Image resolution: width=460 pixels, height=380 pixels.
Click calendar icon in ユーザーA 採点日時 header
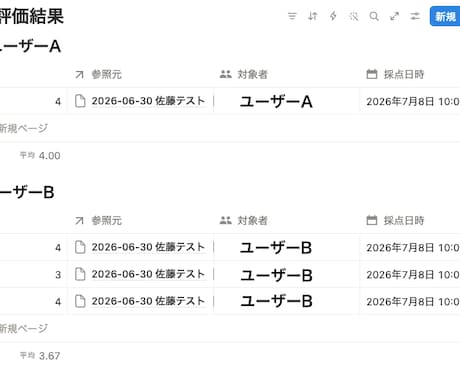pyautogui.click(x=372, y=74)
